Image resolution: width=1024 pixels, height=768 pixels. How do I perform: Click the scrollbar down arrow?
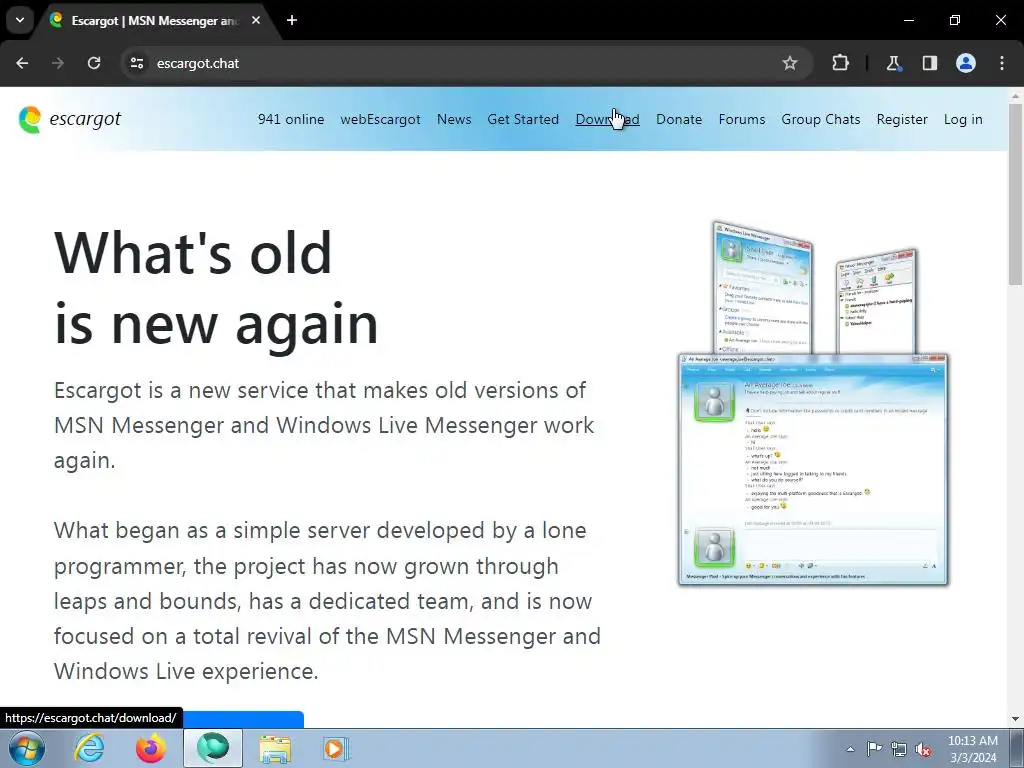(1015, 719)
